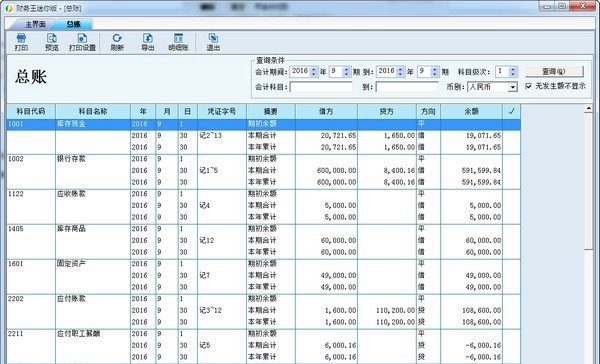Click the 科目名称 column header
Viewport: 600px width, 364px height.
tap(93, 111)
